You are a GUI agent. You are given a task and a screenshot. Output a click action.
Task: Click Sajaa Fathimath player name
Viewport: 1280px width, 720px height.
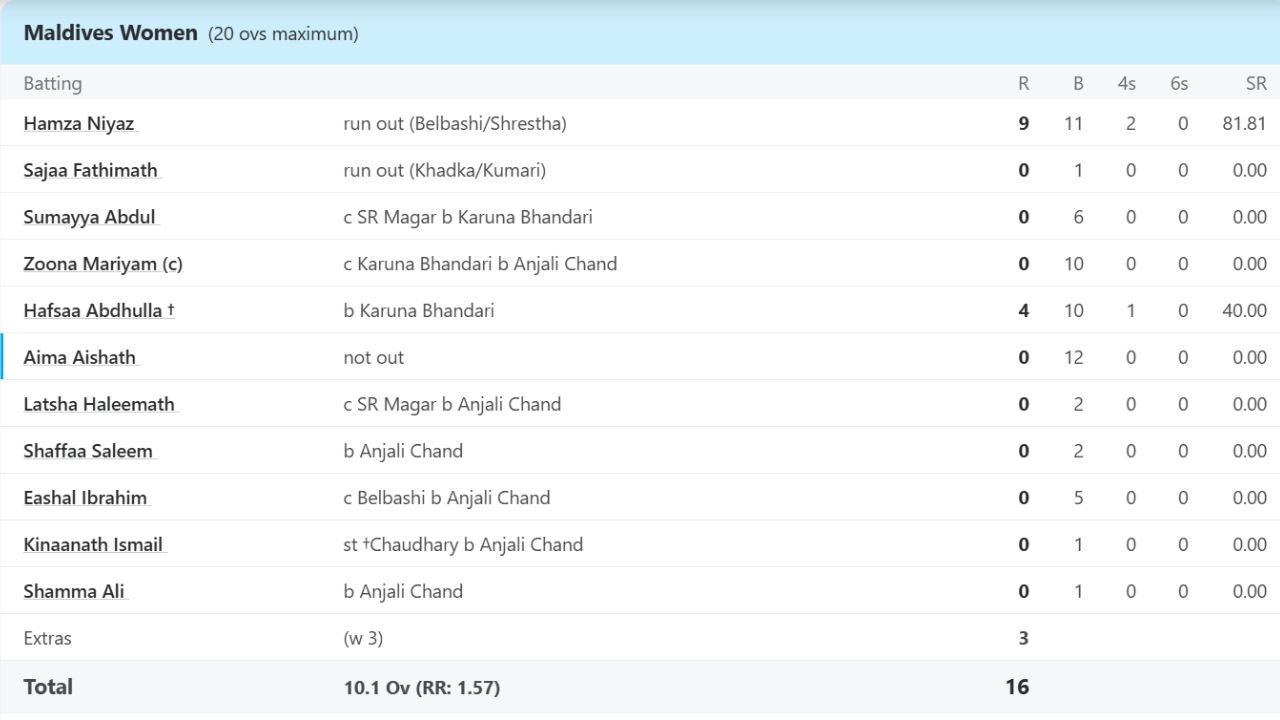click(90, 171)
